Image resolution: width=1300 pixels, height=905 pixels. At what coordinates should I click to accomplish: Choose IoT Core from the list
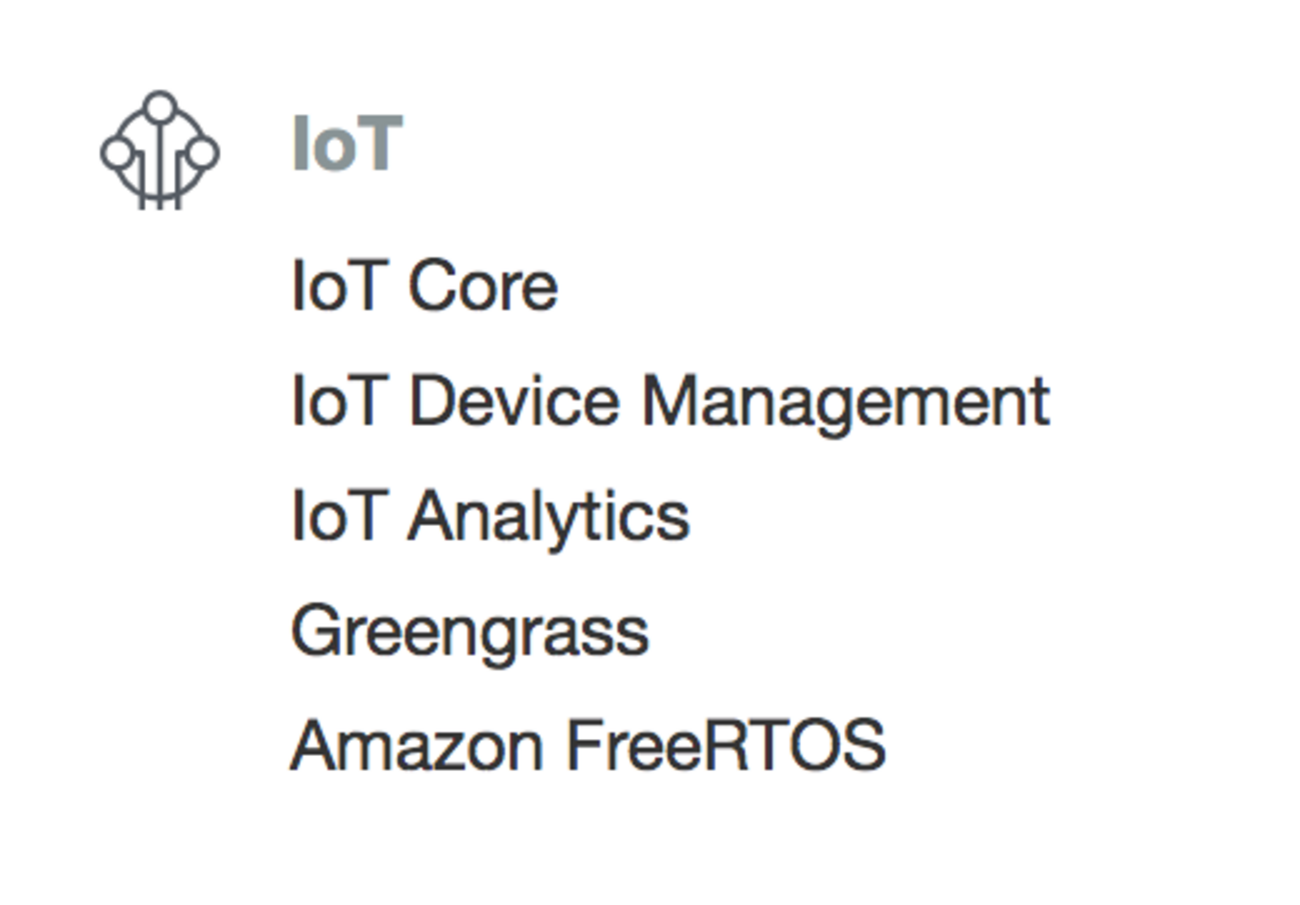coord(424,286)
